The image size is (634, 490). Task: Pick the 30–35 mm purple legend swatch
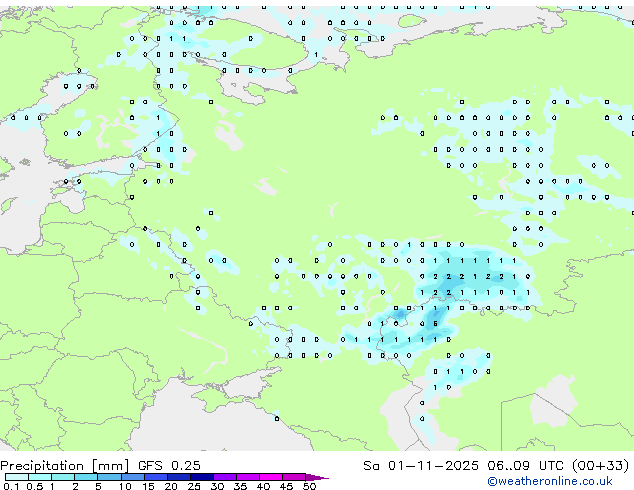(224, 477)
